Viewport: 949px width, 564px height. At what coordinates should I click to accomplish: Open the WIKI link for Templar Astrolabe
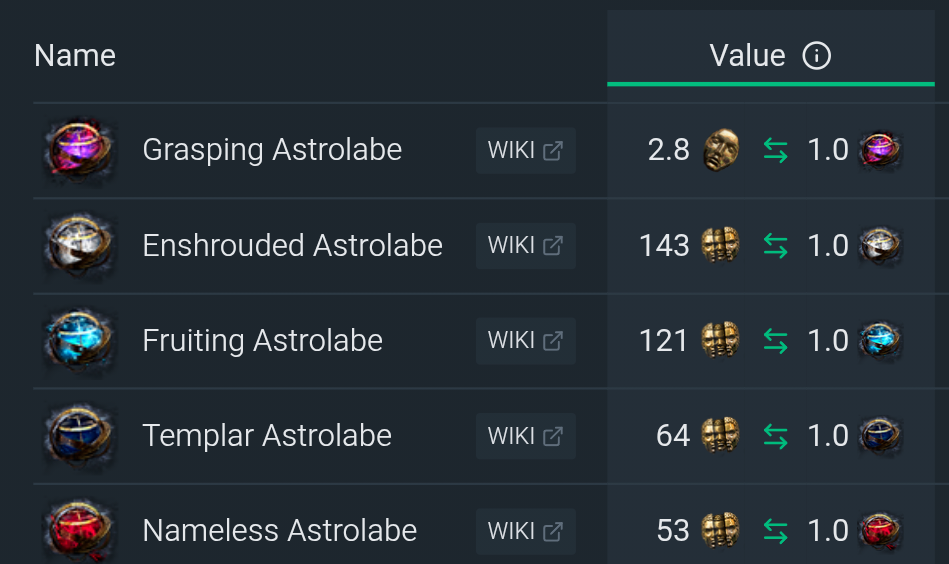[525, 436]
